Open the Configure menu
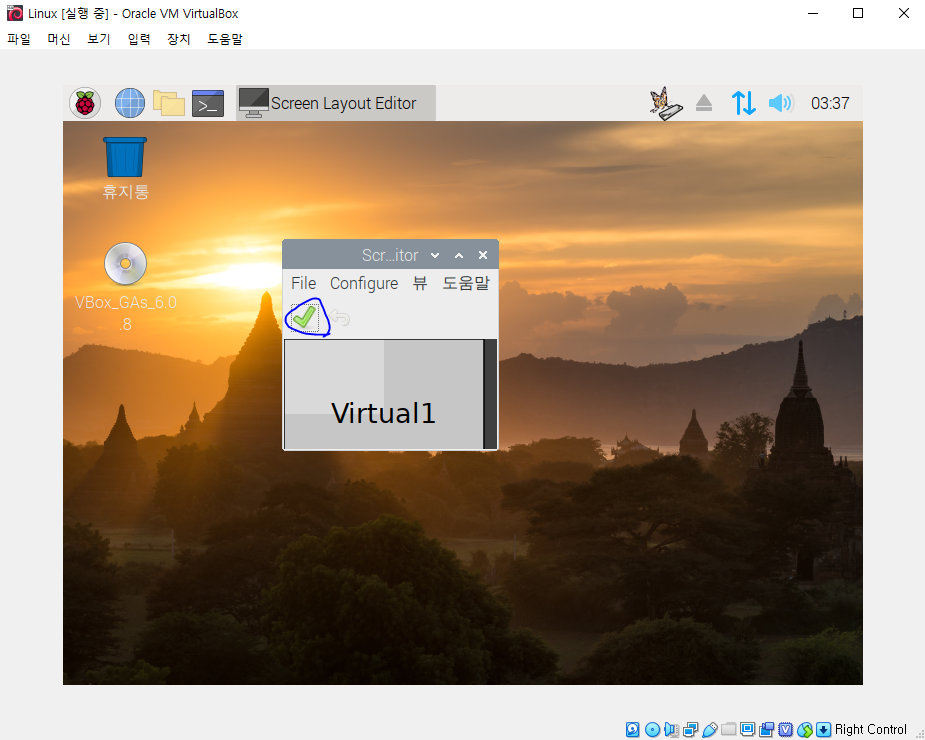This screenshot has width=925, height=740. coord(364,283)
